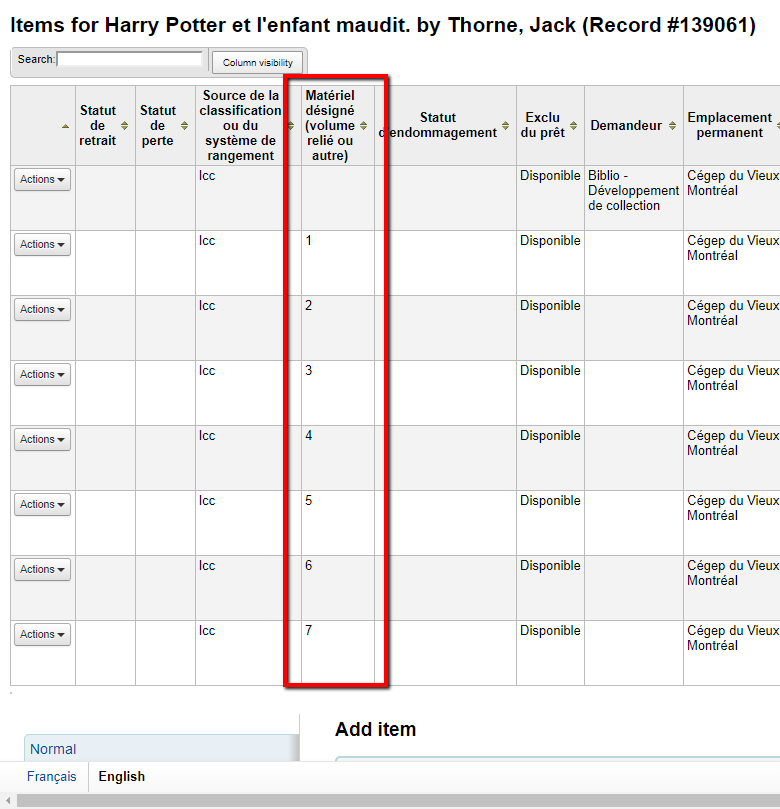Screen dimensions: 780x809
Task: Sort by Matériel désigné column arrows
Action: 363,126
